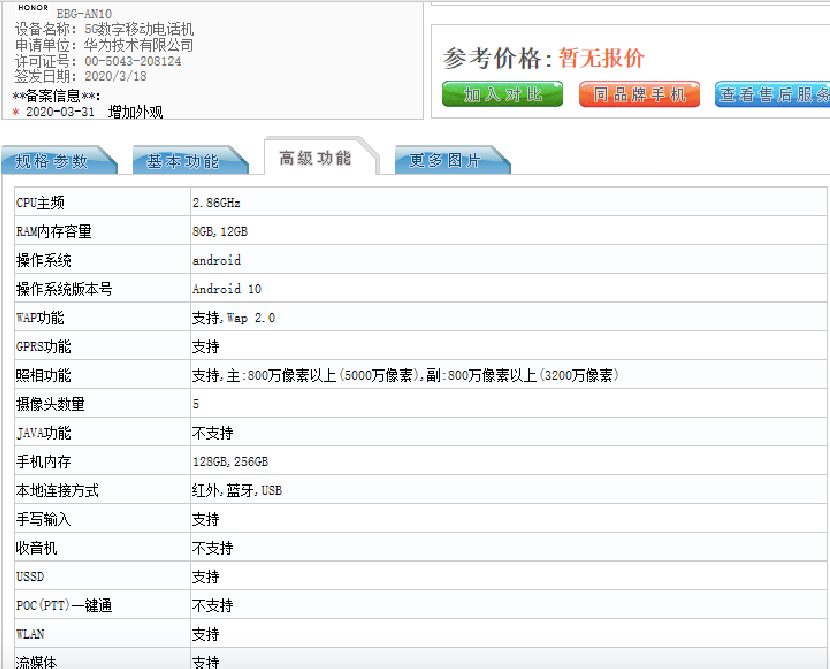The image size is (830, 669).
Task: Click the 2020-03-31 增加外观 record entry
Action: coord(93,112)
